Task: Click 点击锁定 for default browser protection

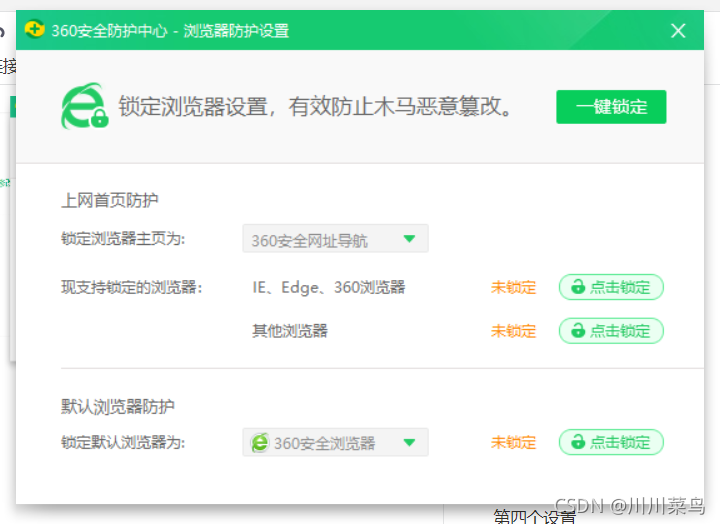Action: pos(611,442)
